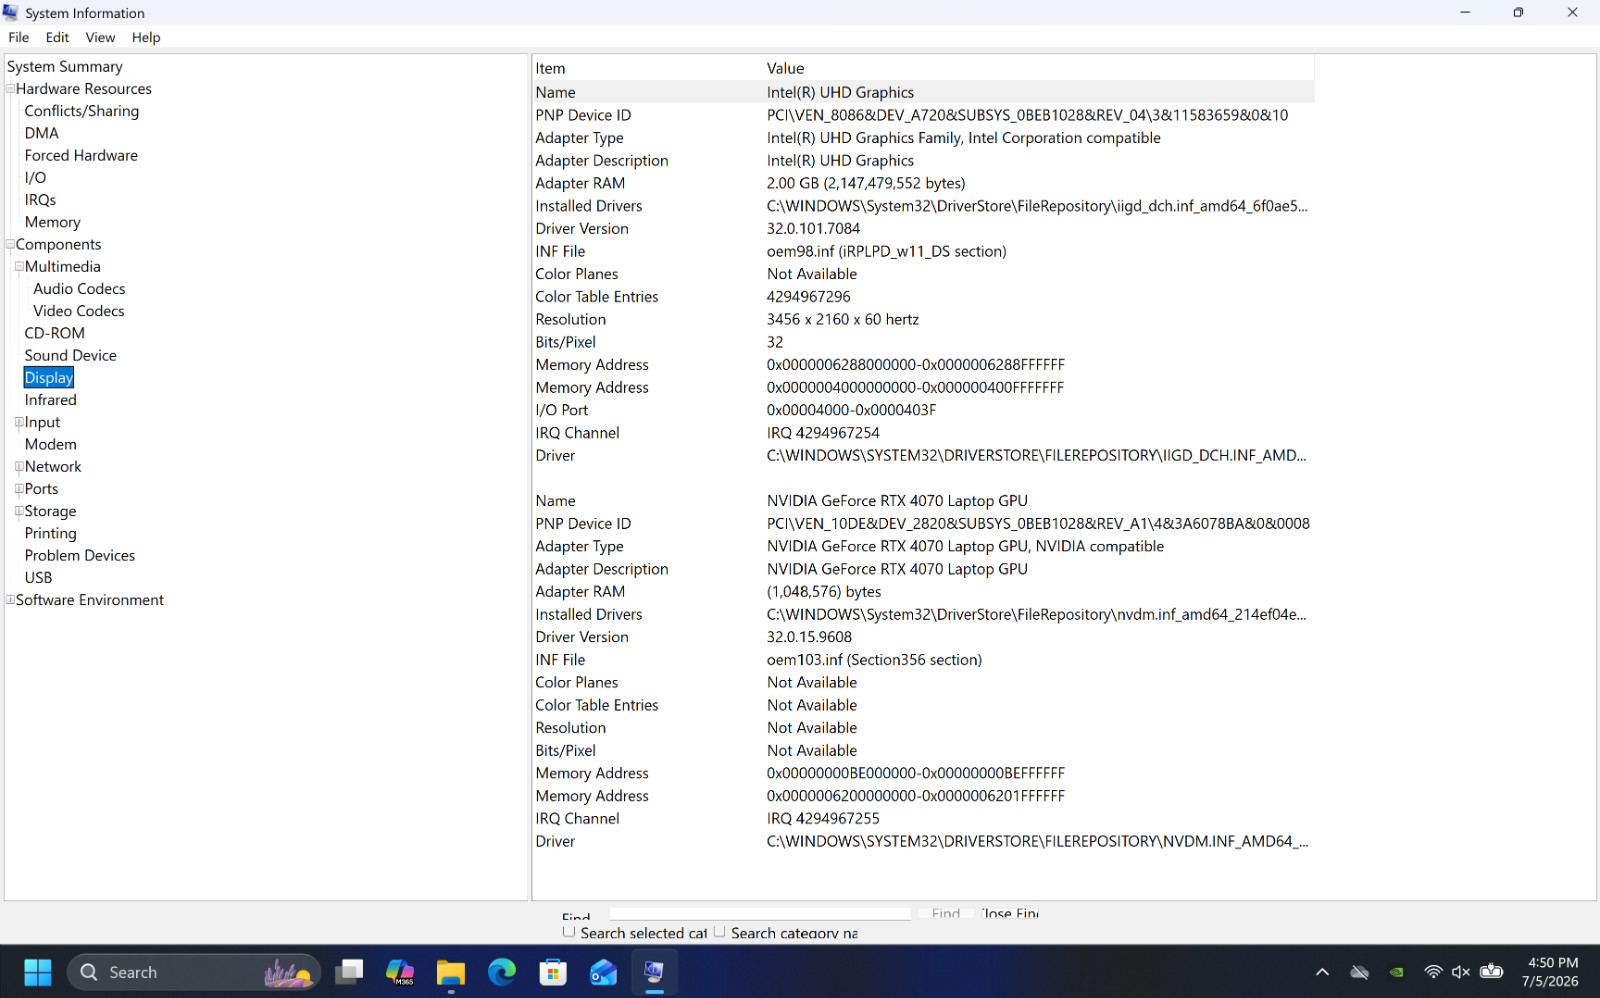
Task: Click the 3456 x 2160 x 60 hertz value
Action: pos(843,320)
